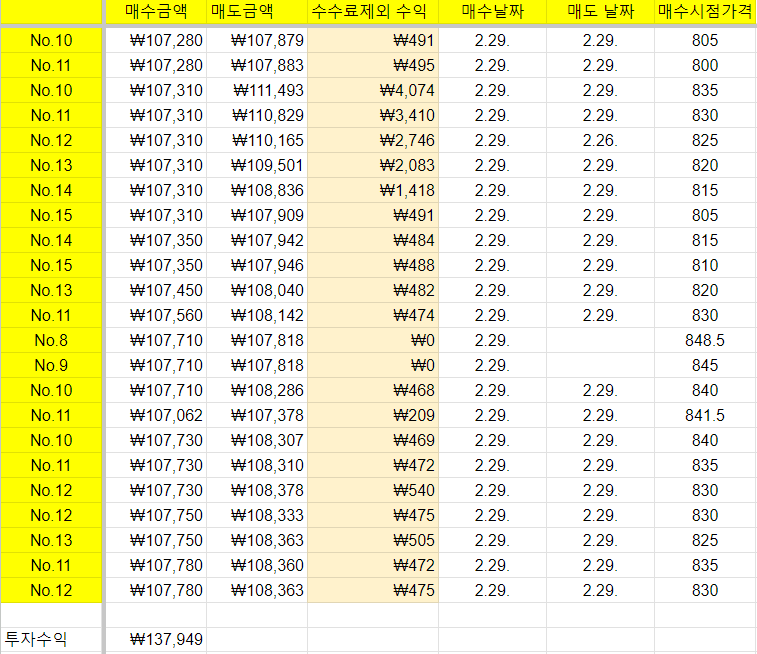The height and width of the screenshot is (654, 757).
Task: Select the ₩482 profit cell
Action: [x=373, y=290]
